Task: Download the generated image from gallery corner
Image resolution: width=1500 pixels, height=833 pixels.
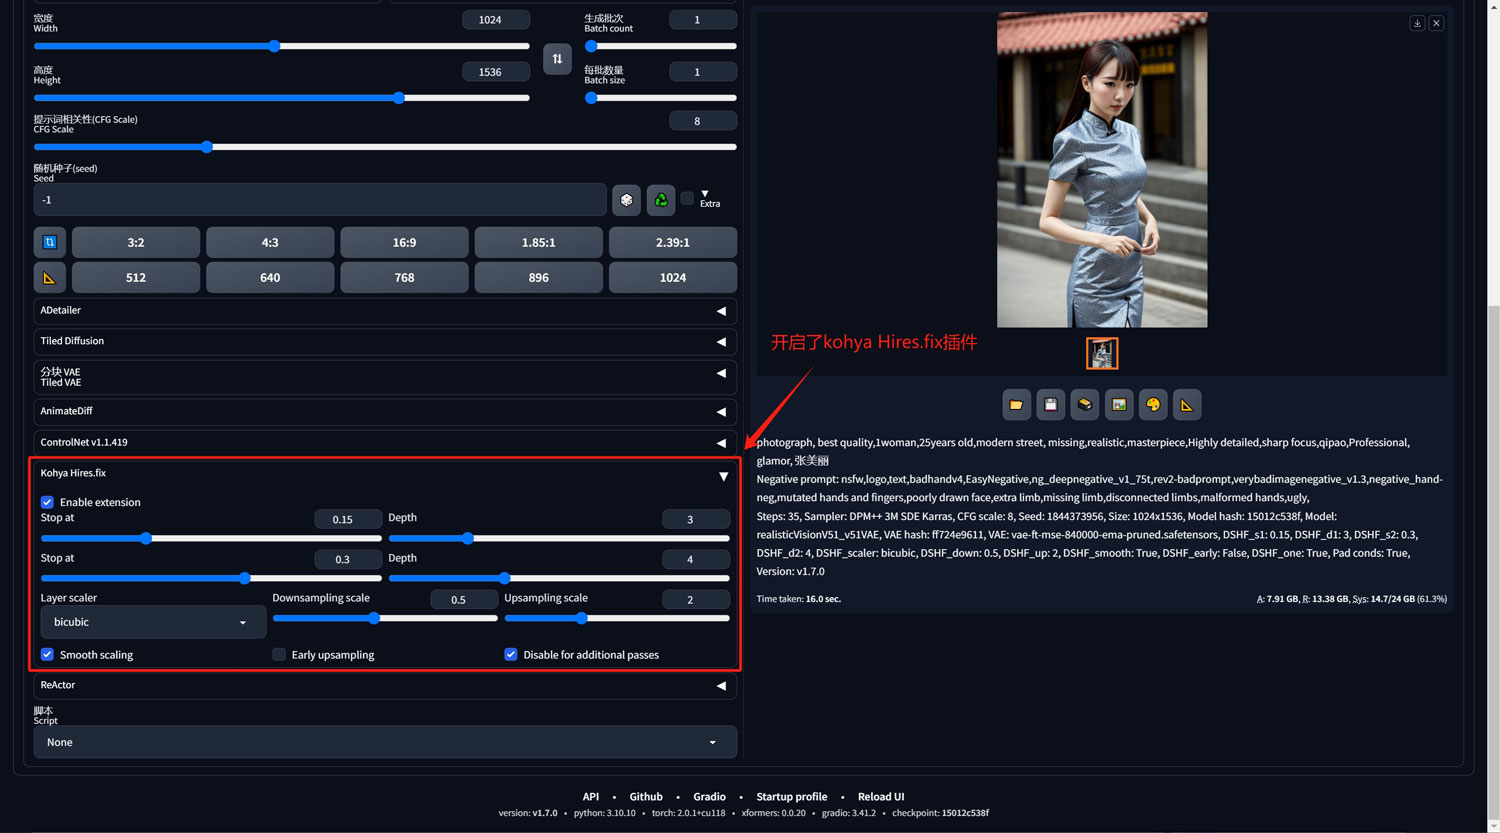Action: click(x=1417, y=23)
